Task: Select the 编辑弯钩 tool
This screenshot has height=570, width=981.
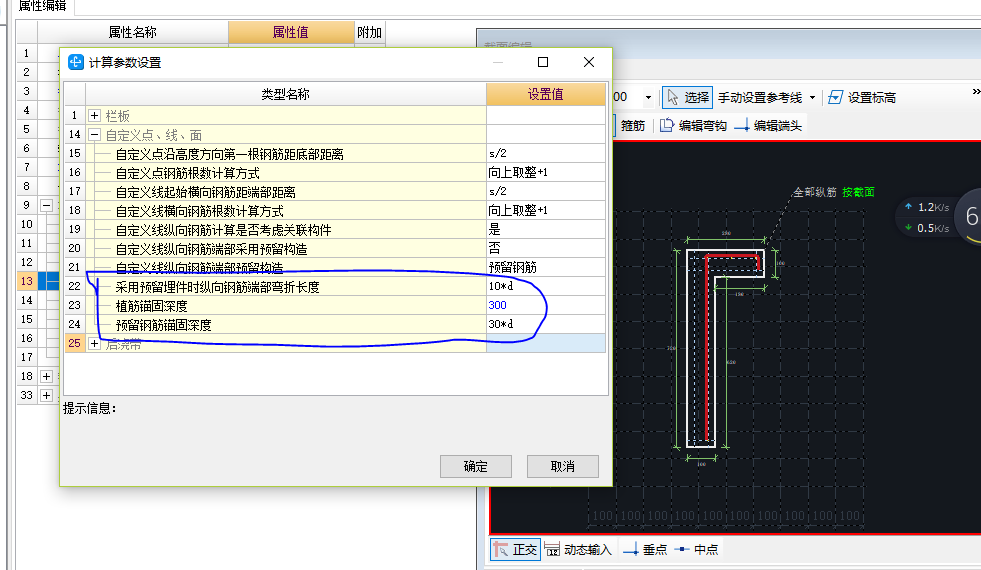Action: (x=693, y=126)
